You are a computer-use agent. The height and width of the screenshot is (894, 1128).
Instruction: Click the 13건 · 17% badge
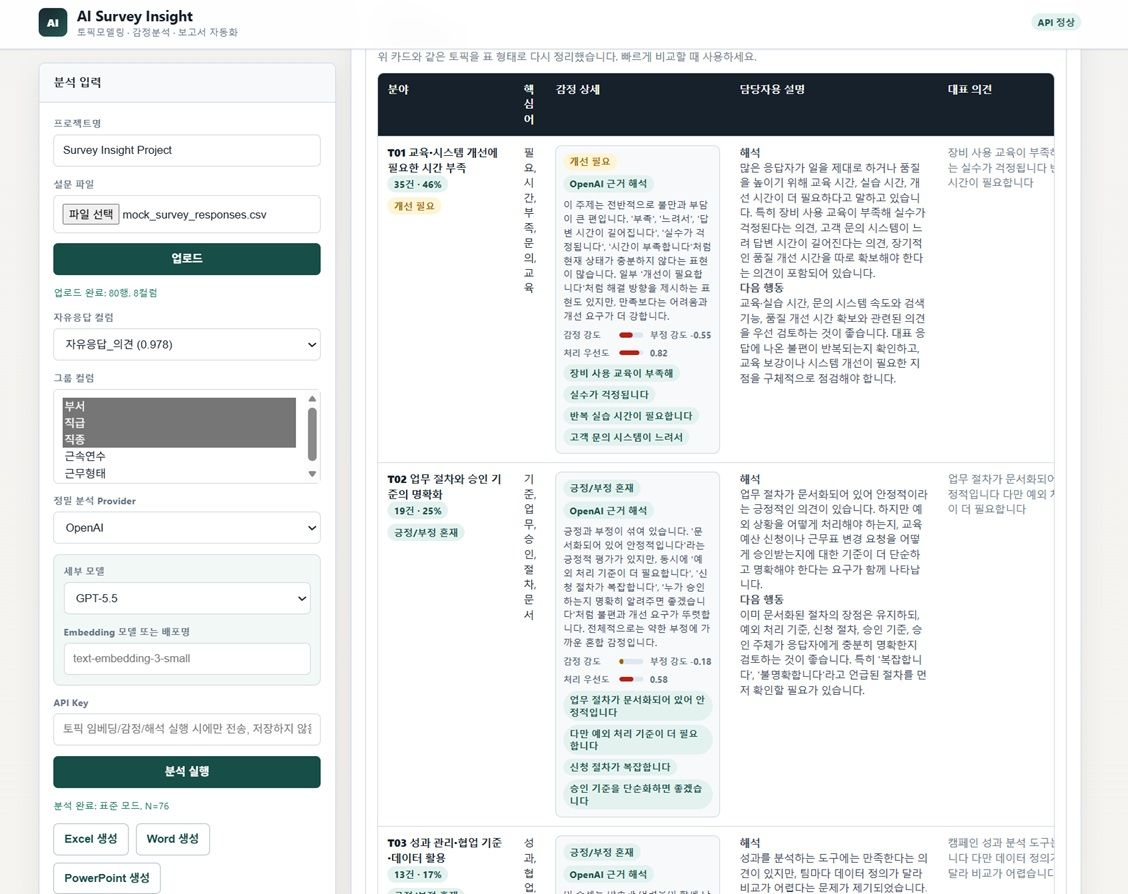tap(417, 875)
